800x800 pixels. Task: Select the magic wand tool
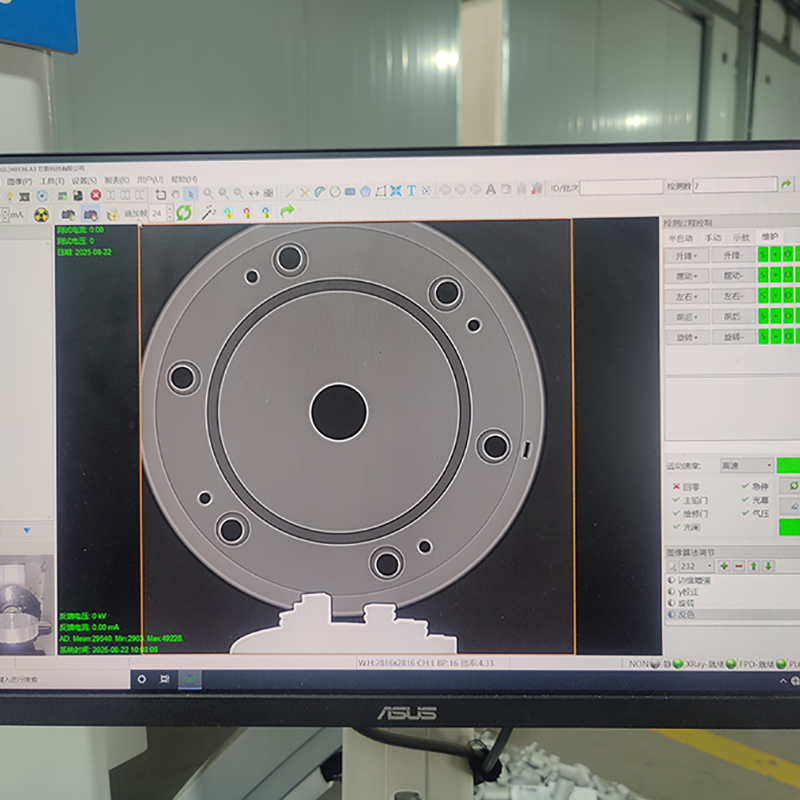[208, 213]
